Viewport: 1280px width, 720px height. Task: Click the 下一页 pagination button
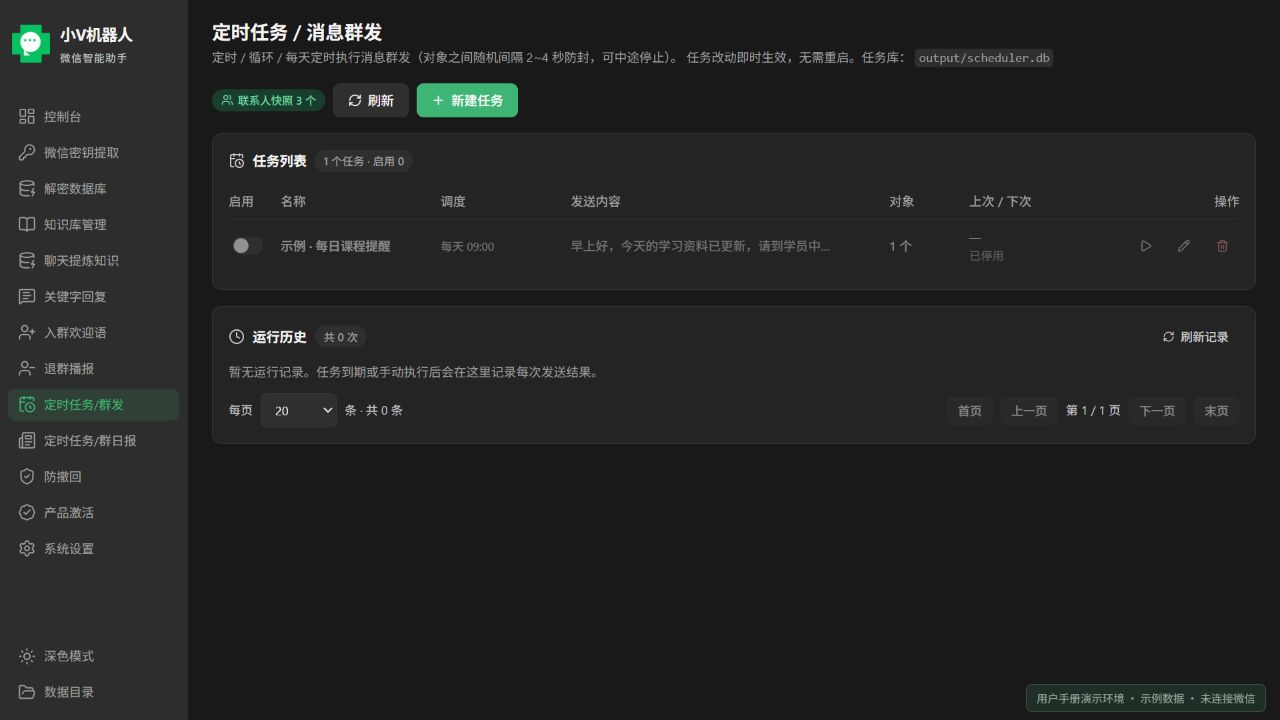(x=1157, y=411)
